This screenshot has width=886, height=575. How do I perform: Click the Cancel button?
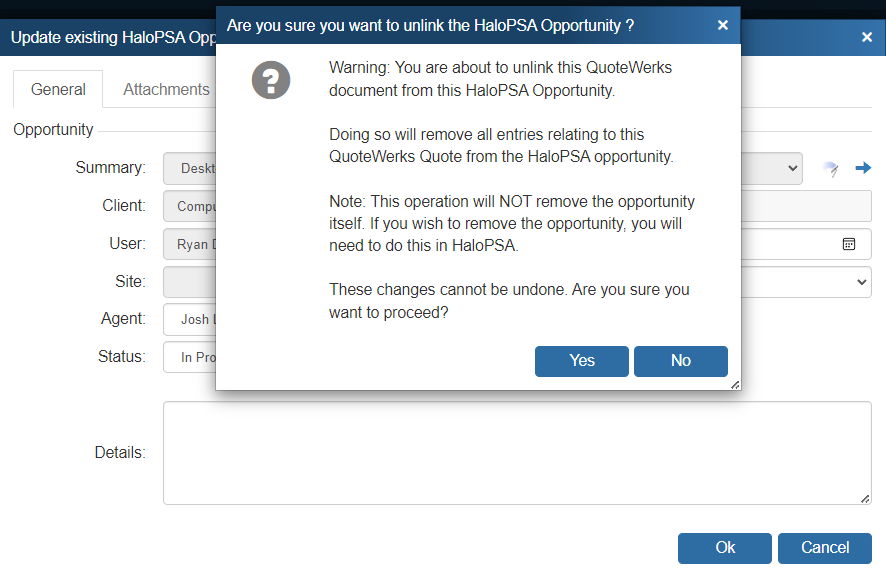pyautogui.click(x=825, y=548)
